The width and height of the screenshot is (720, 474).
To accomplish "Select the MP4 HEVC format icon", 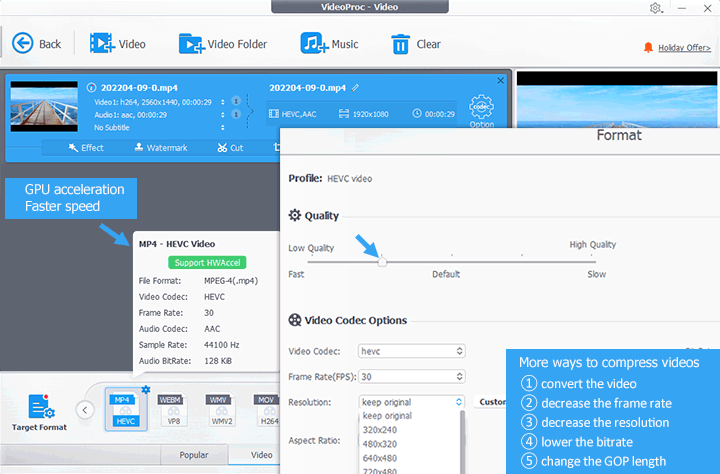I will coord(126,409).
